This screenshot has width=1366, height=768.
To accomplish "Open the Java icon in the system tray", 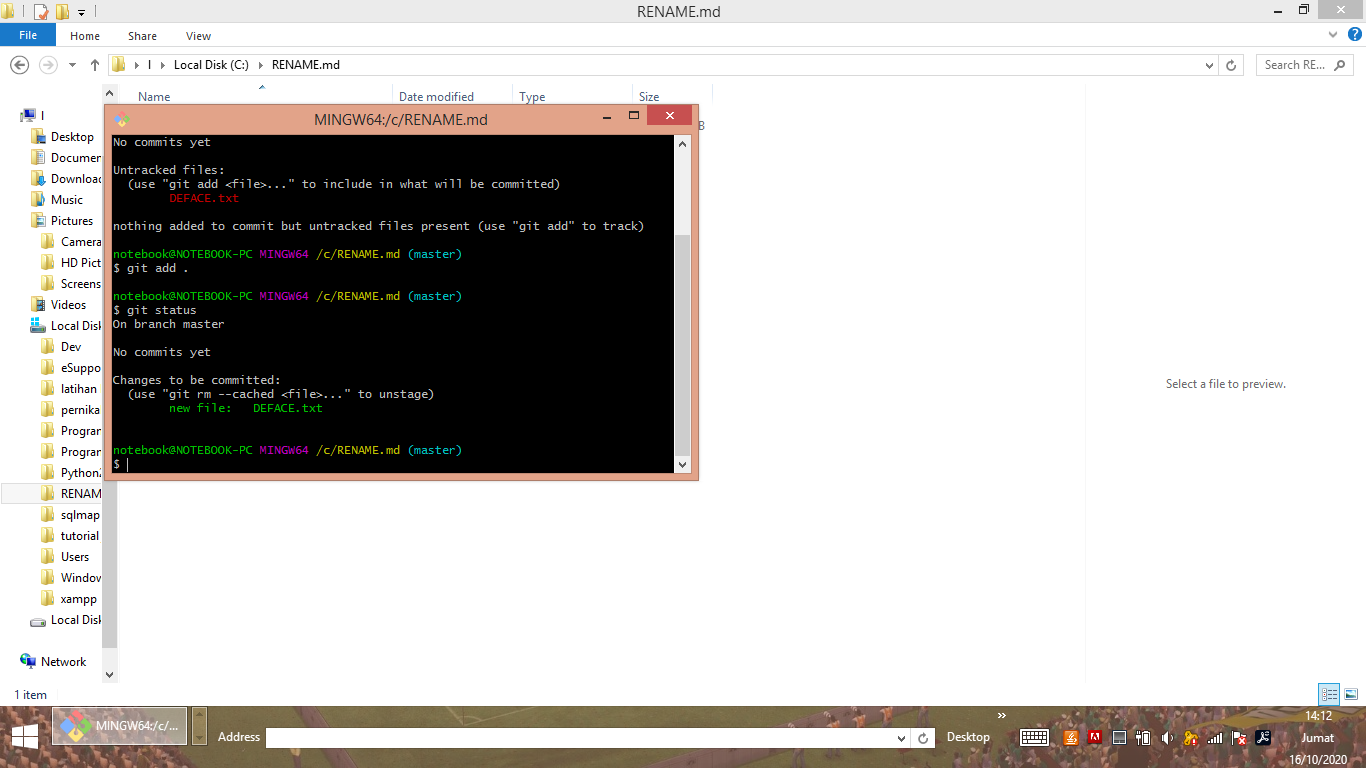I will [x=1072, y=737].
